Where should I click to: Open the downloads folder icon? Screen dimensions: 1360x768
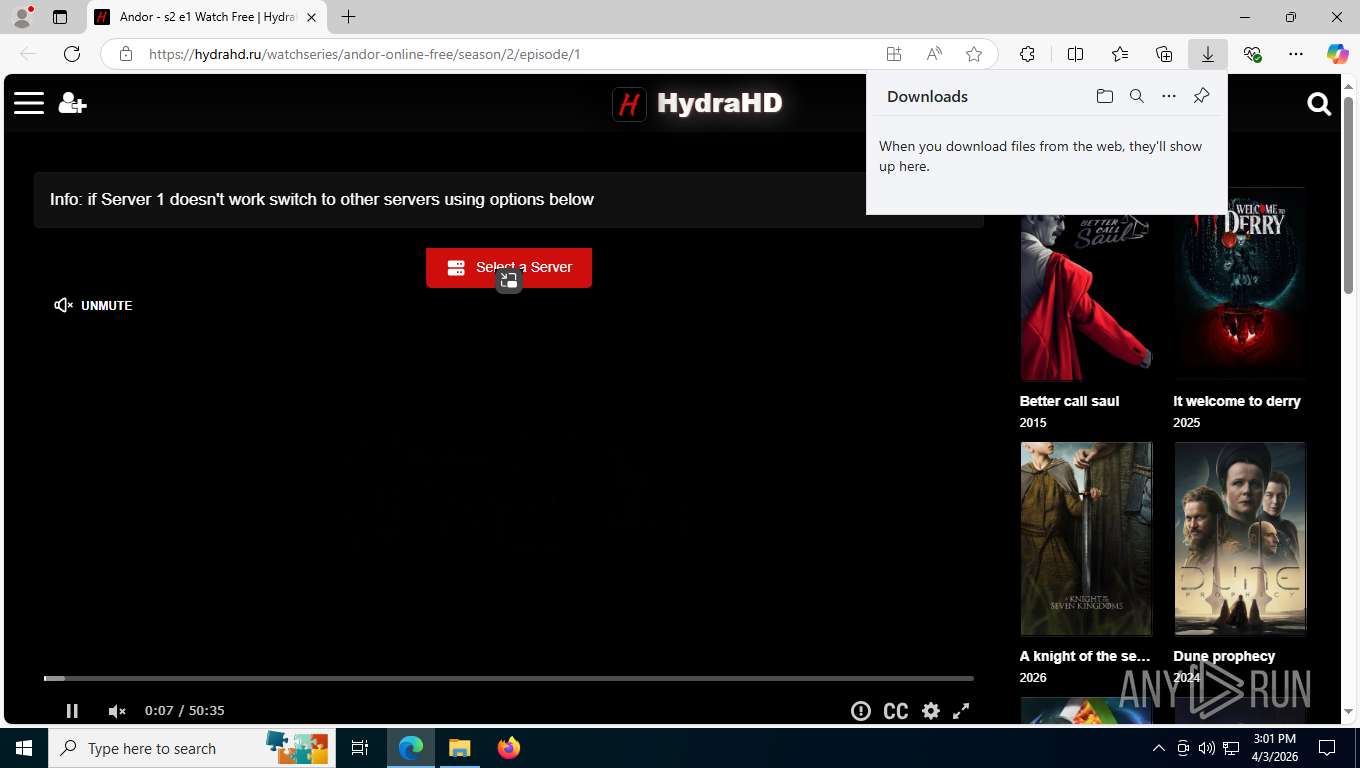coord(1105,96)
